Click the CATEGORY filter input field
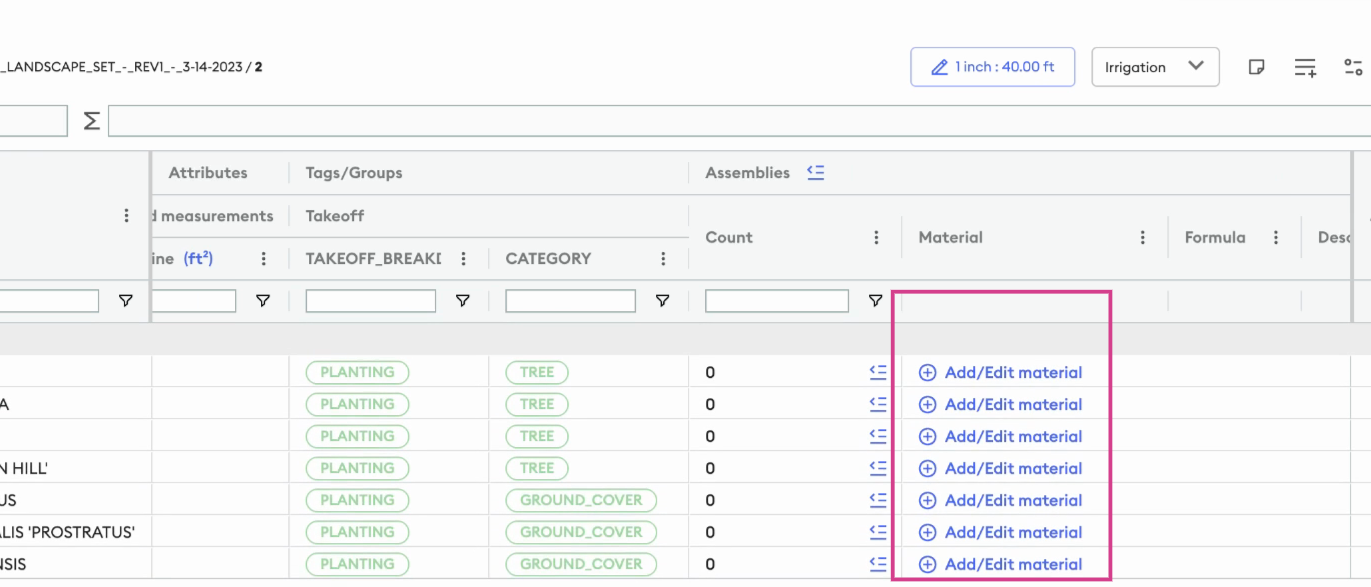The width and height of the screenshot is (1371, 587). coord(570,301)
